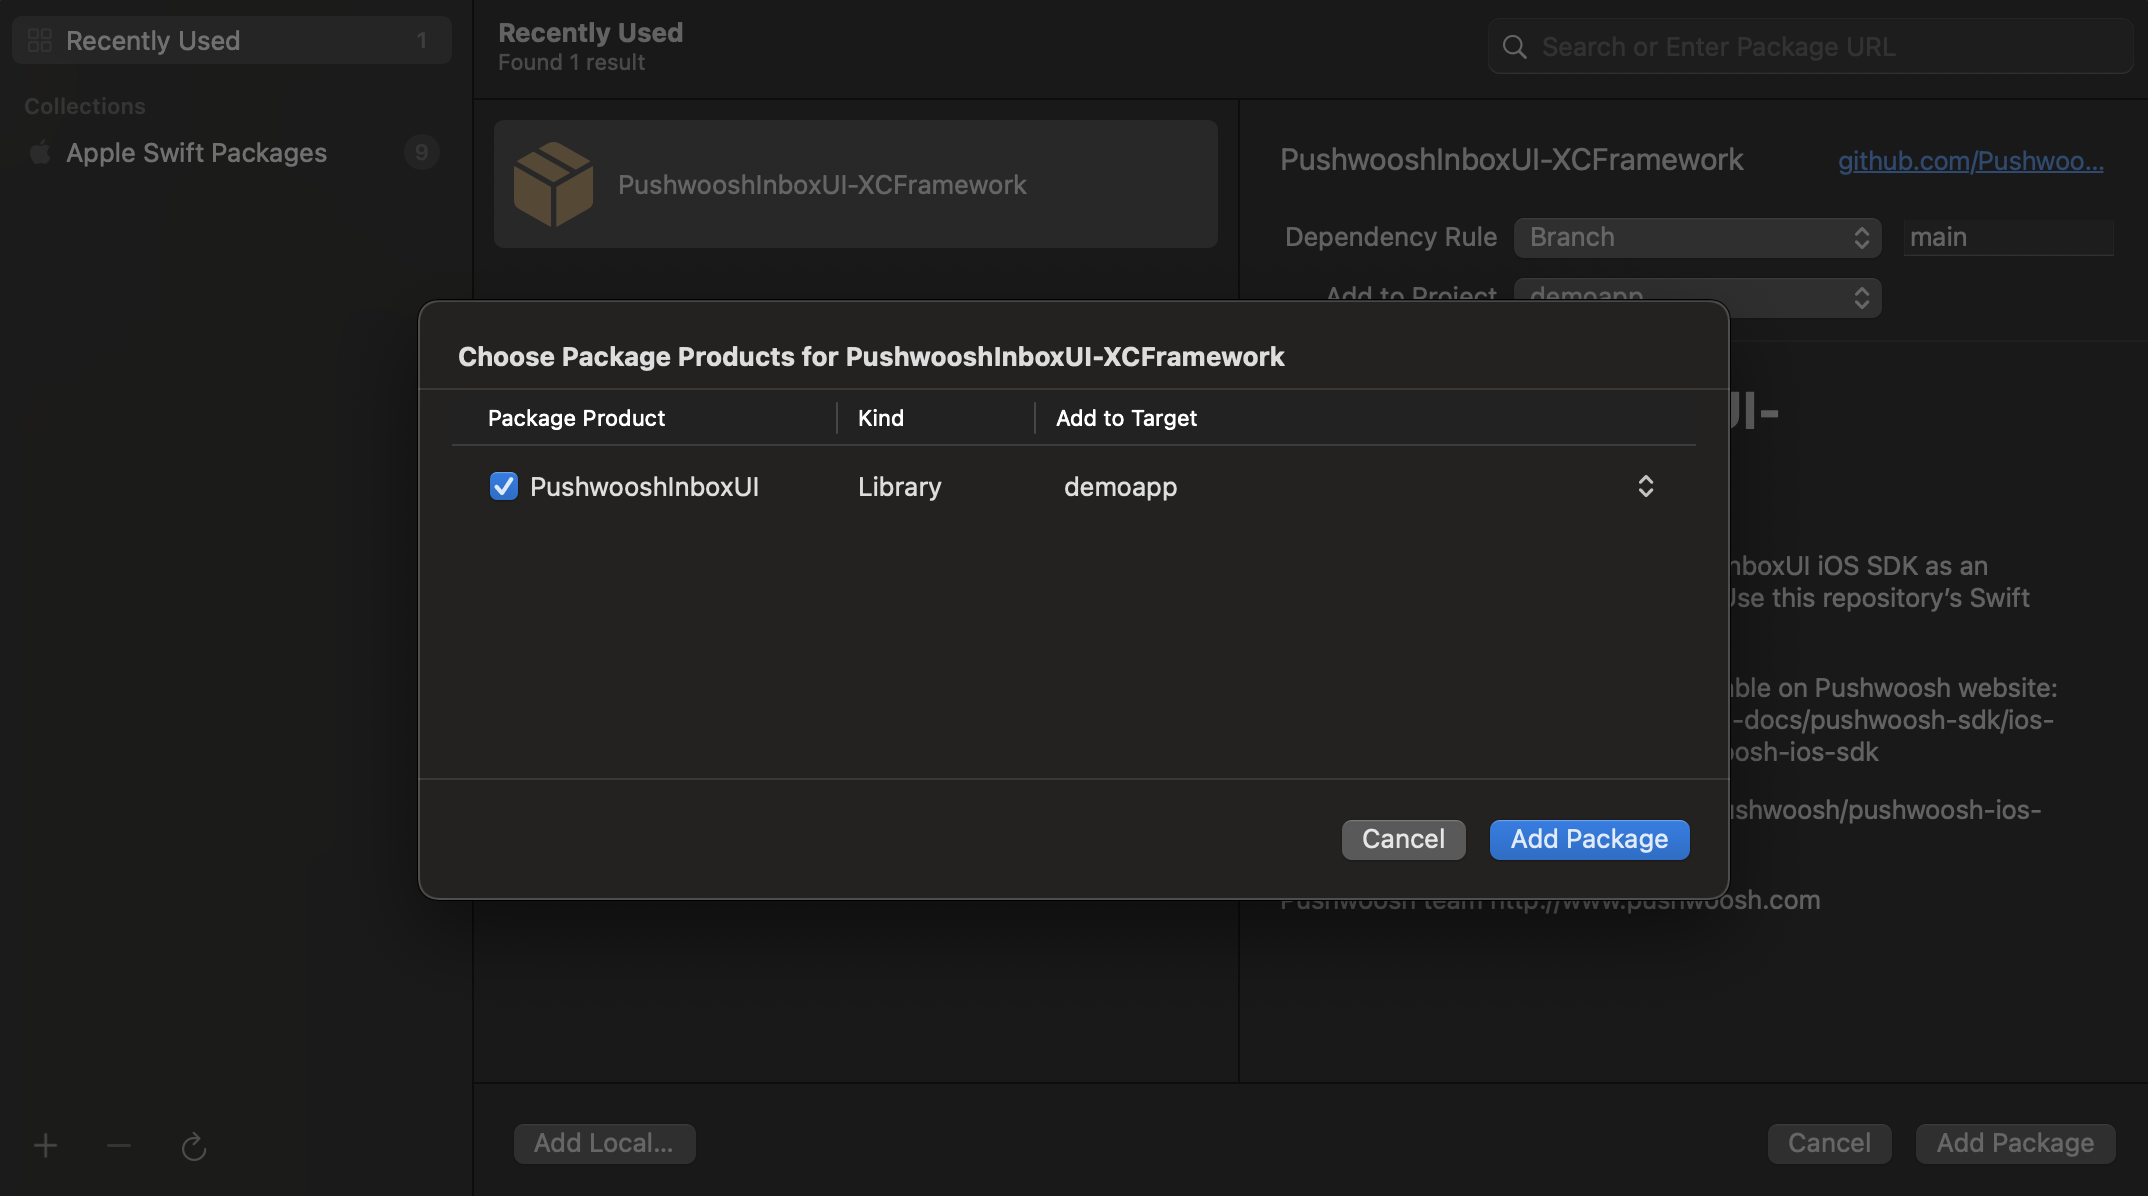Image resolution: width=2148 pixels, height=1196 pixels.
Task: Click the Recently Used grid icon
Action: 40,40
